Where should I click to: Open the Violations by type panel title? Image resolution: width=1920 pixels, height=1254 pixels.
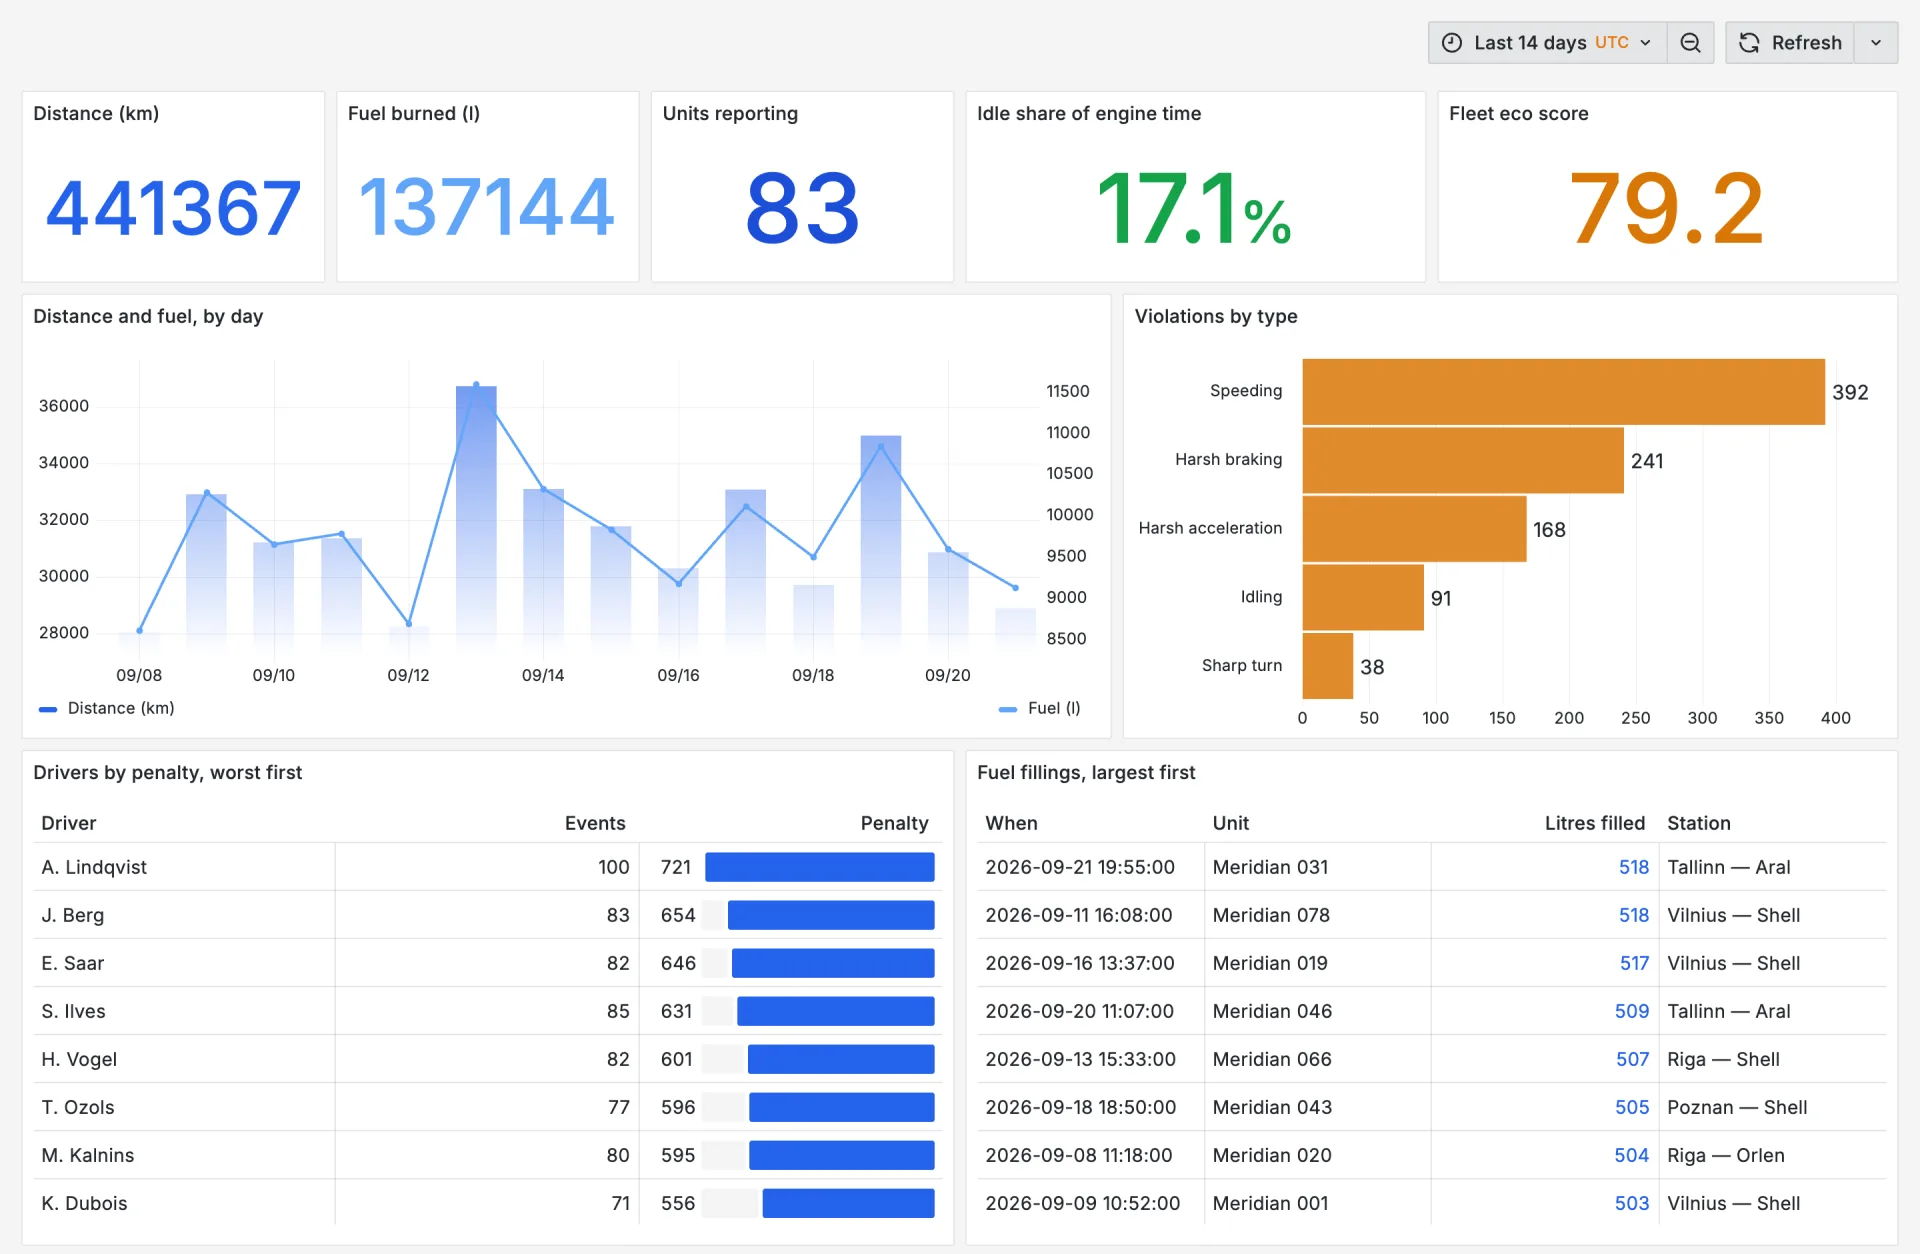point(1215,316)
